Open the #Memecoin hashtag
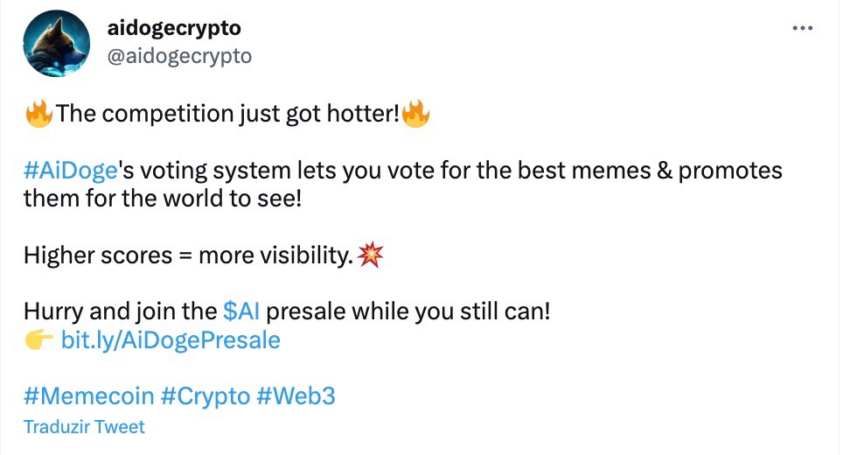Image resolution: width=850 pixels, height=455 pixels. (89, 396)
